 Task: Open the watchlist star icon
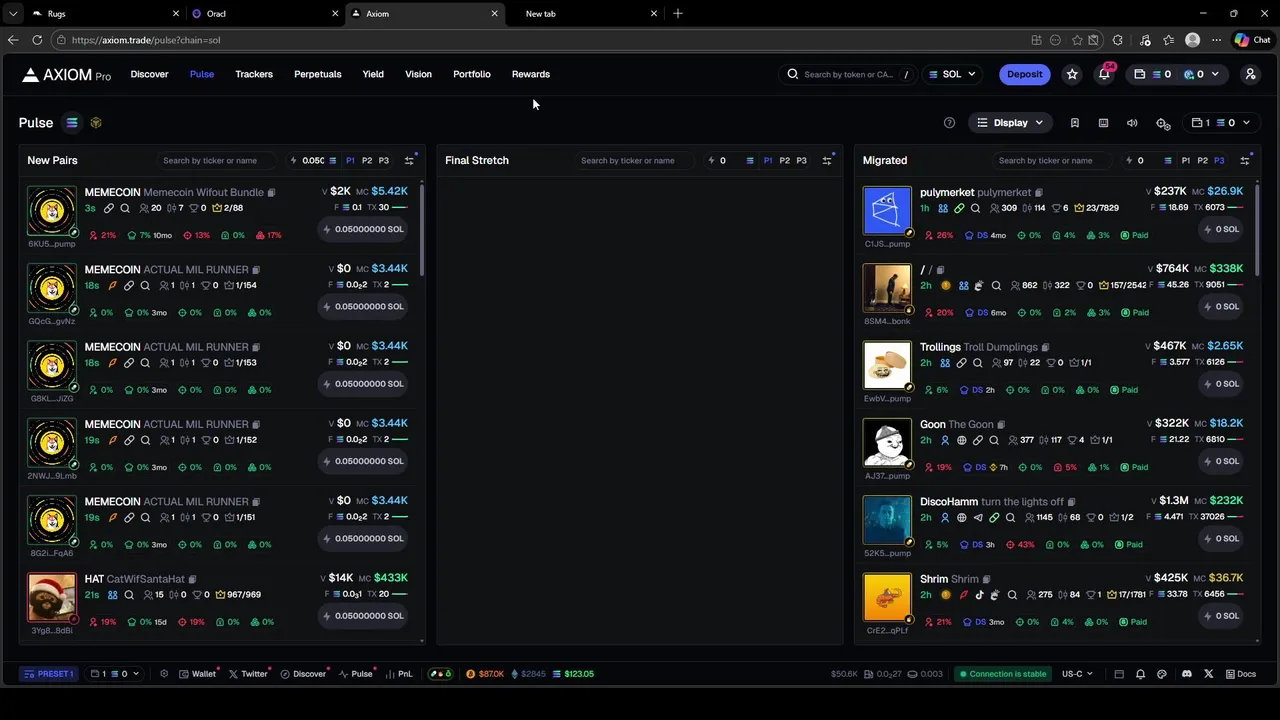click(x=1072, y=74)
